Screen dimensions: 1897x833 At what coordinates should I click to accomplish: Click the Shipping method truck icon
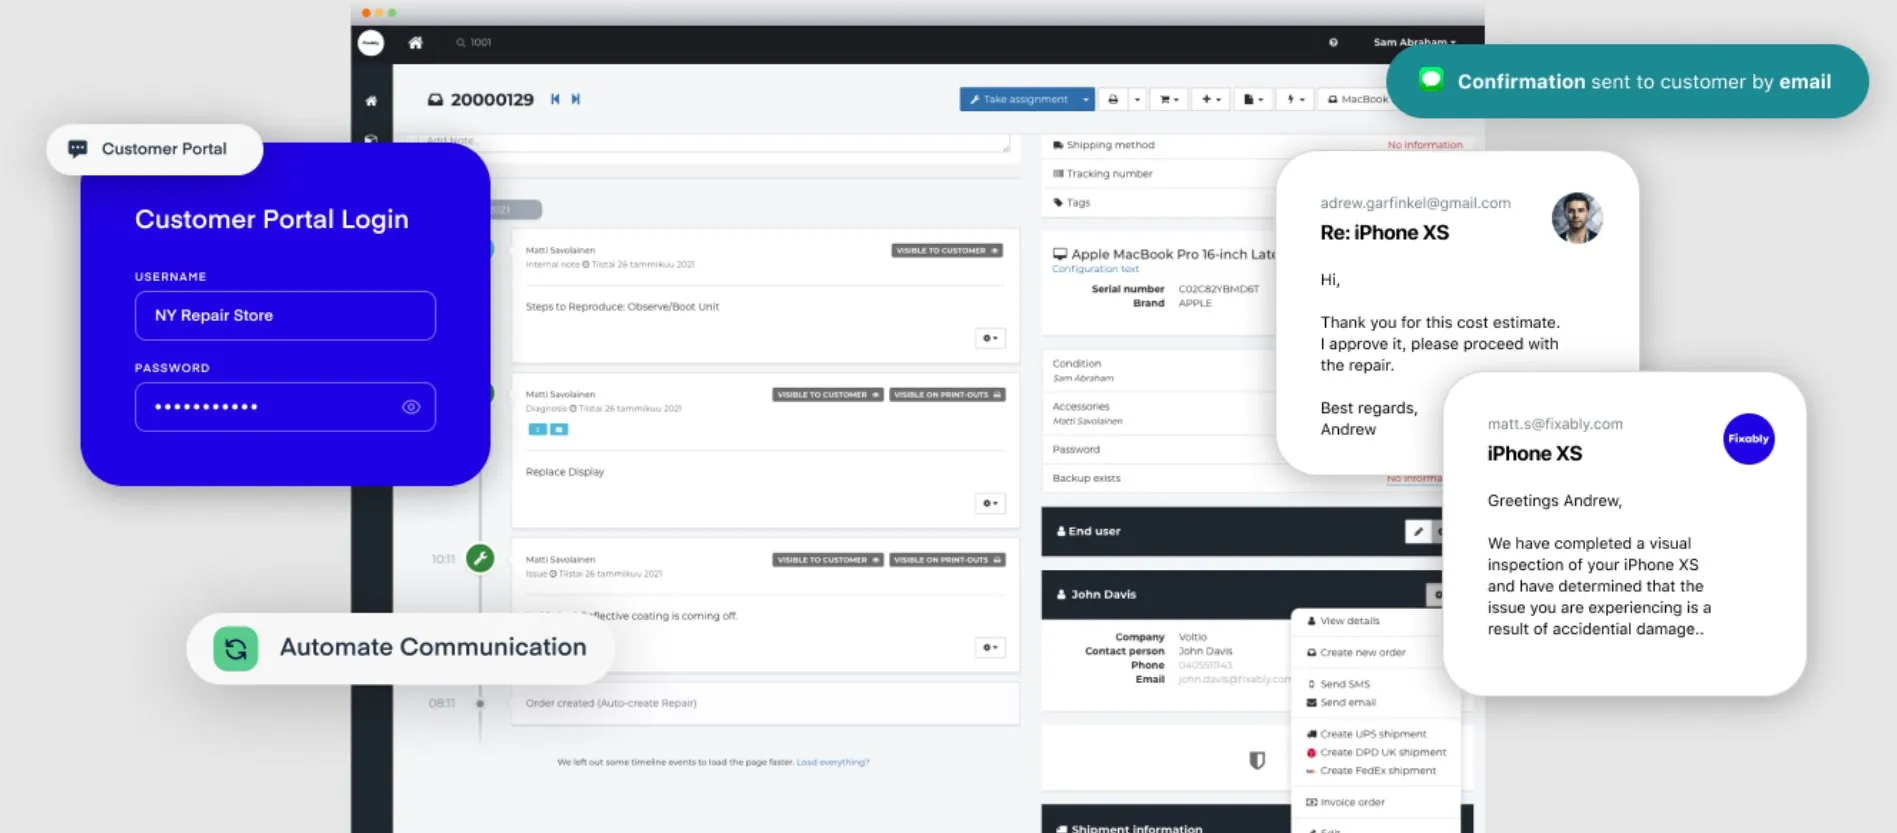(x=1058, y=145)
